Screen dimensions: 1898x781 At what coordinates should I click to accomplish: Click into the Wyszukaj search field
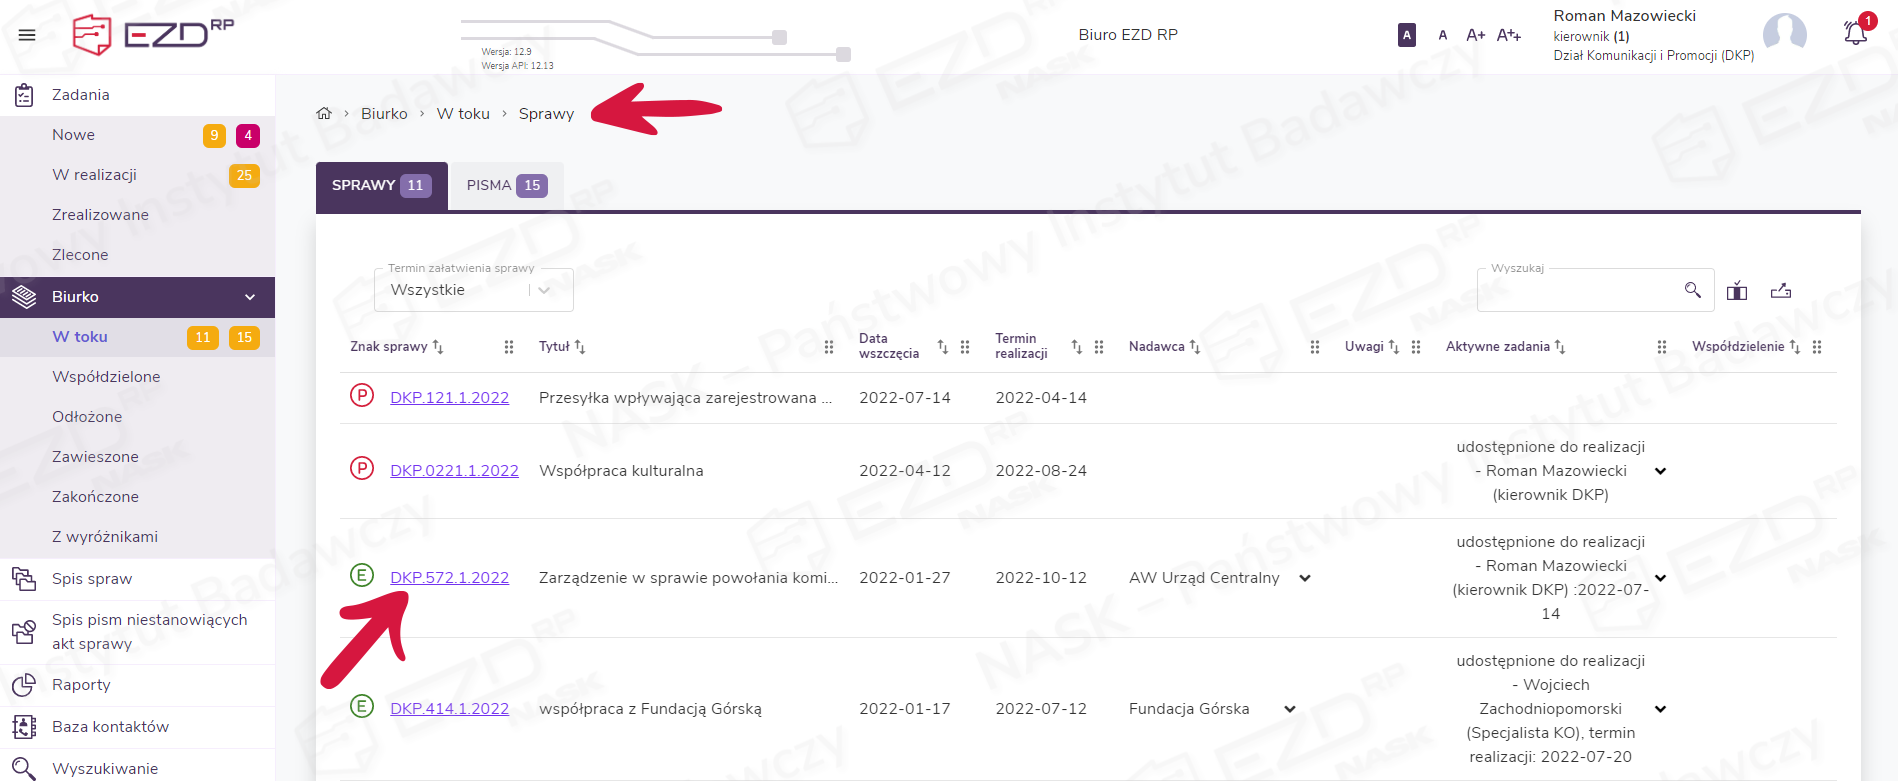tap(1580, 290)
